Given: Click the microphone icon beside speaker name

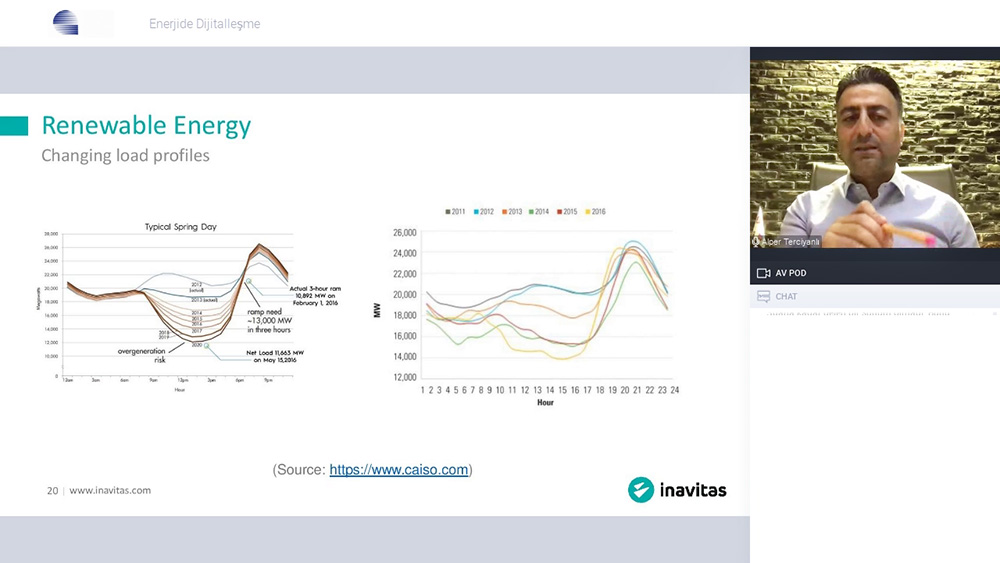Looking at the screenshot, I should tap(756, 242).
